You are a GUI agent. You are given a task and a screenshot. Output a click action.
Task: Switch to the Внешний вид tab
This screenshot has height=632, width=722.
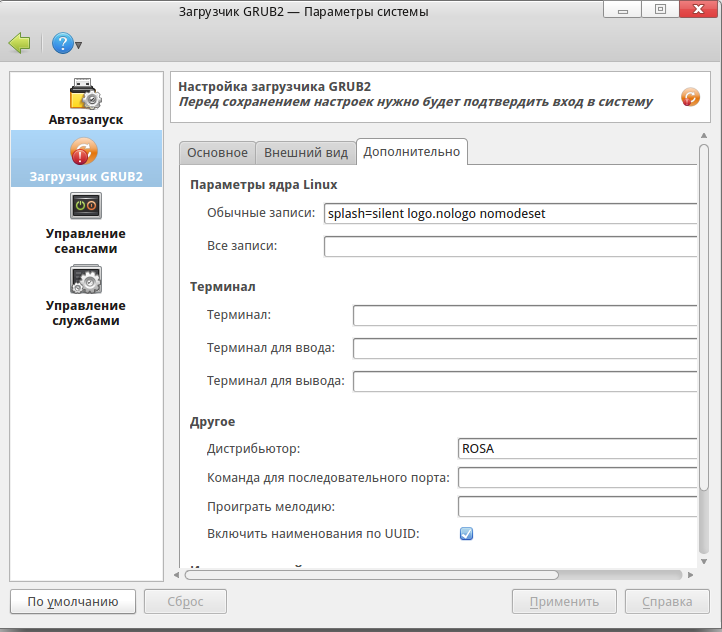(305, 152)
